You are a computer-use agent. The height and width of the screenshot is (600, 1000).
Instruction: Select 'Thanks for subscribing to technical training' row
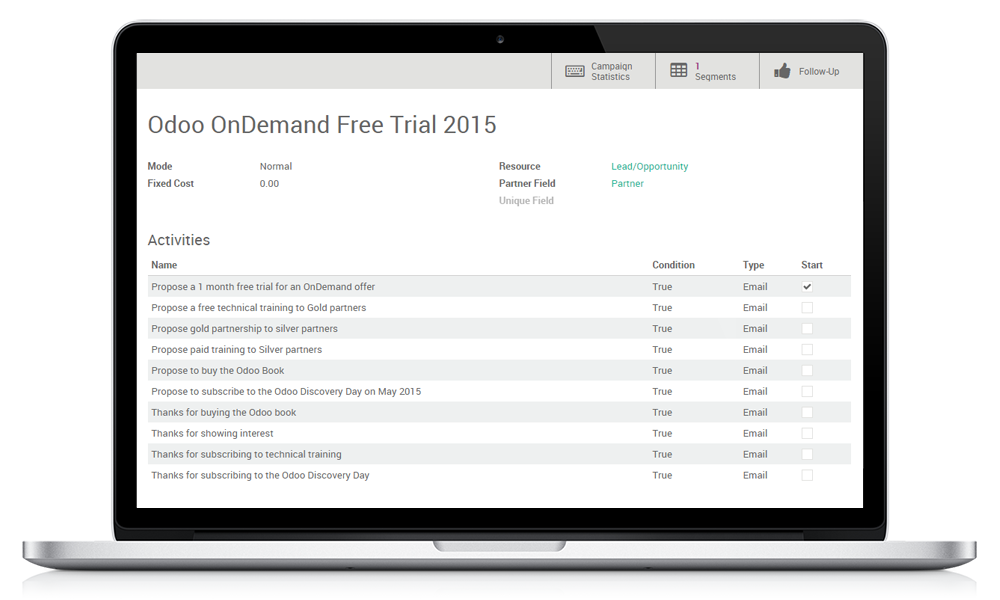pyautogui.click(x=499, y=455)
